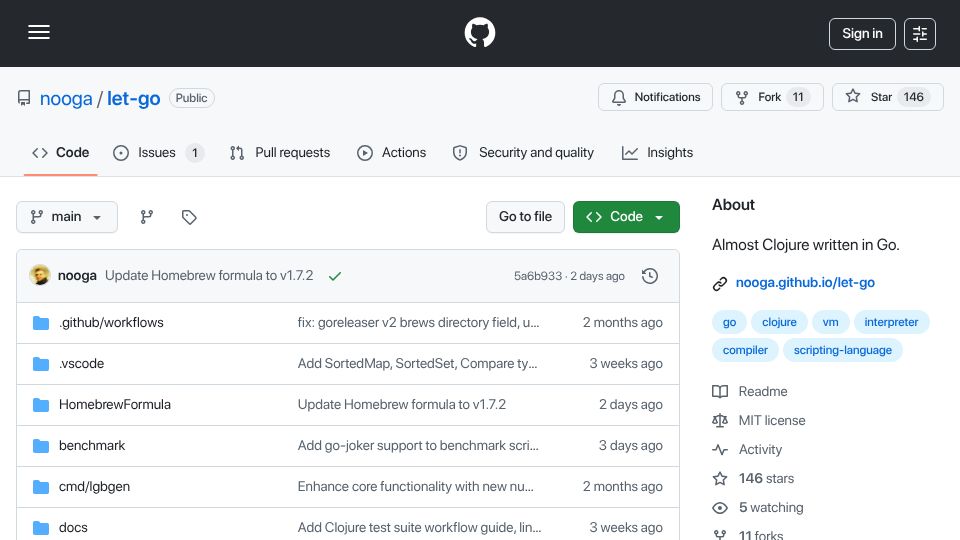Viewport: 960px width, 540px height.
Task: Click nooga's avatar in latest commit
Action: (40, 276)
